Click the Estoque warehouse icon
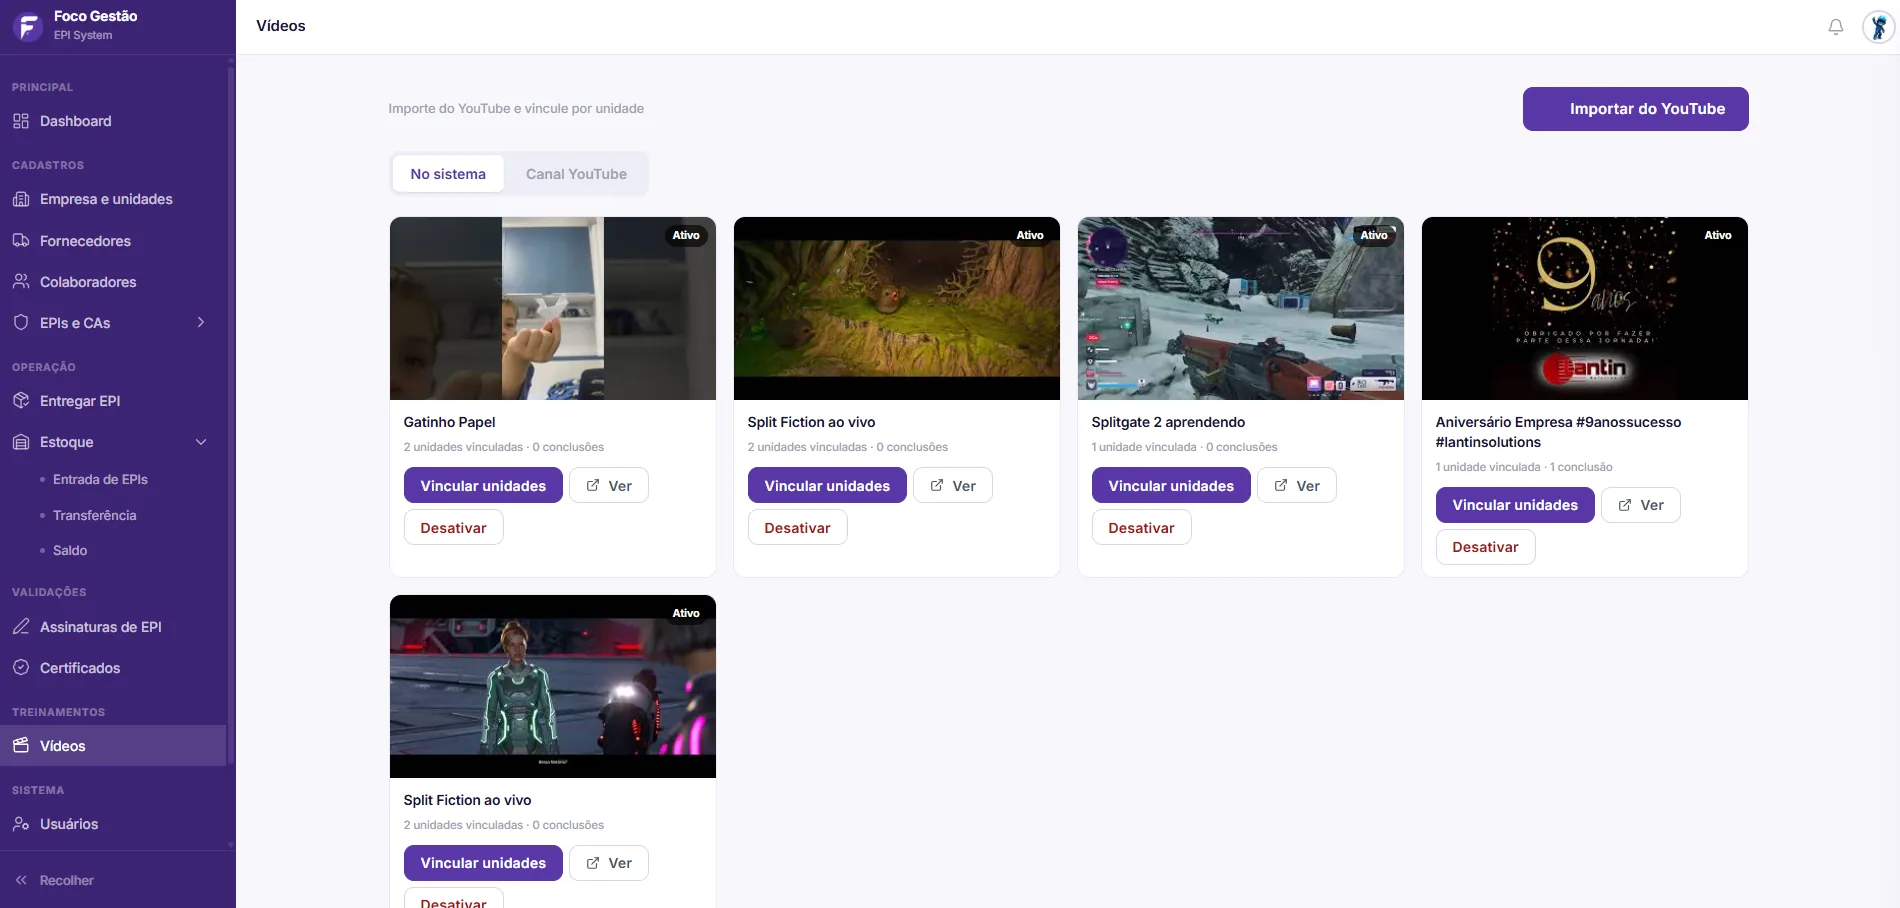Image resolution: width=1900 pixels, height=908 pixels. tap(21, 442)
